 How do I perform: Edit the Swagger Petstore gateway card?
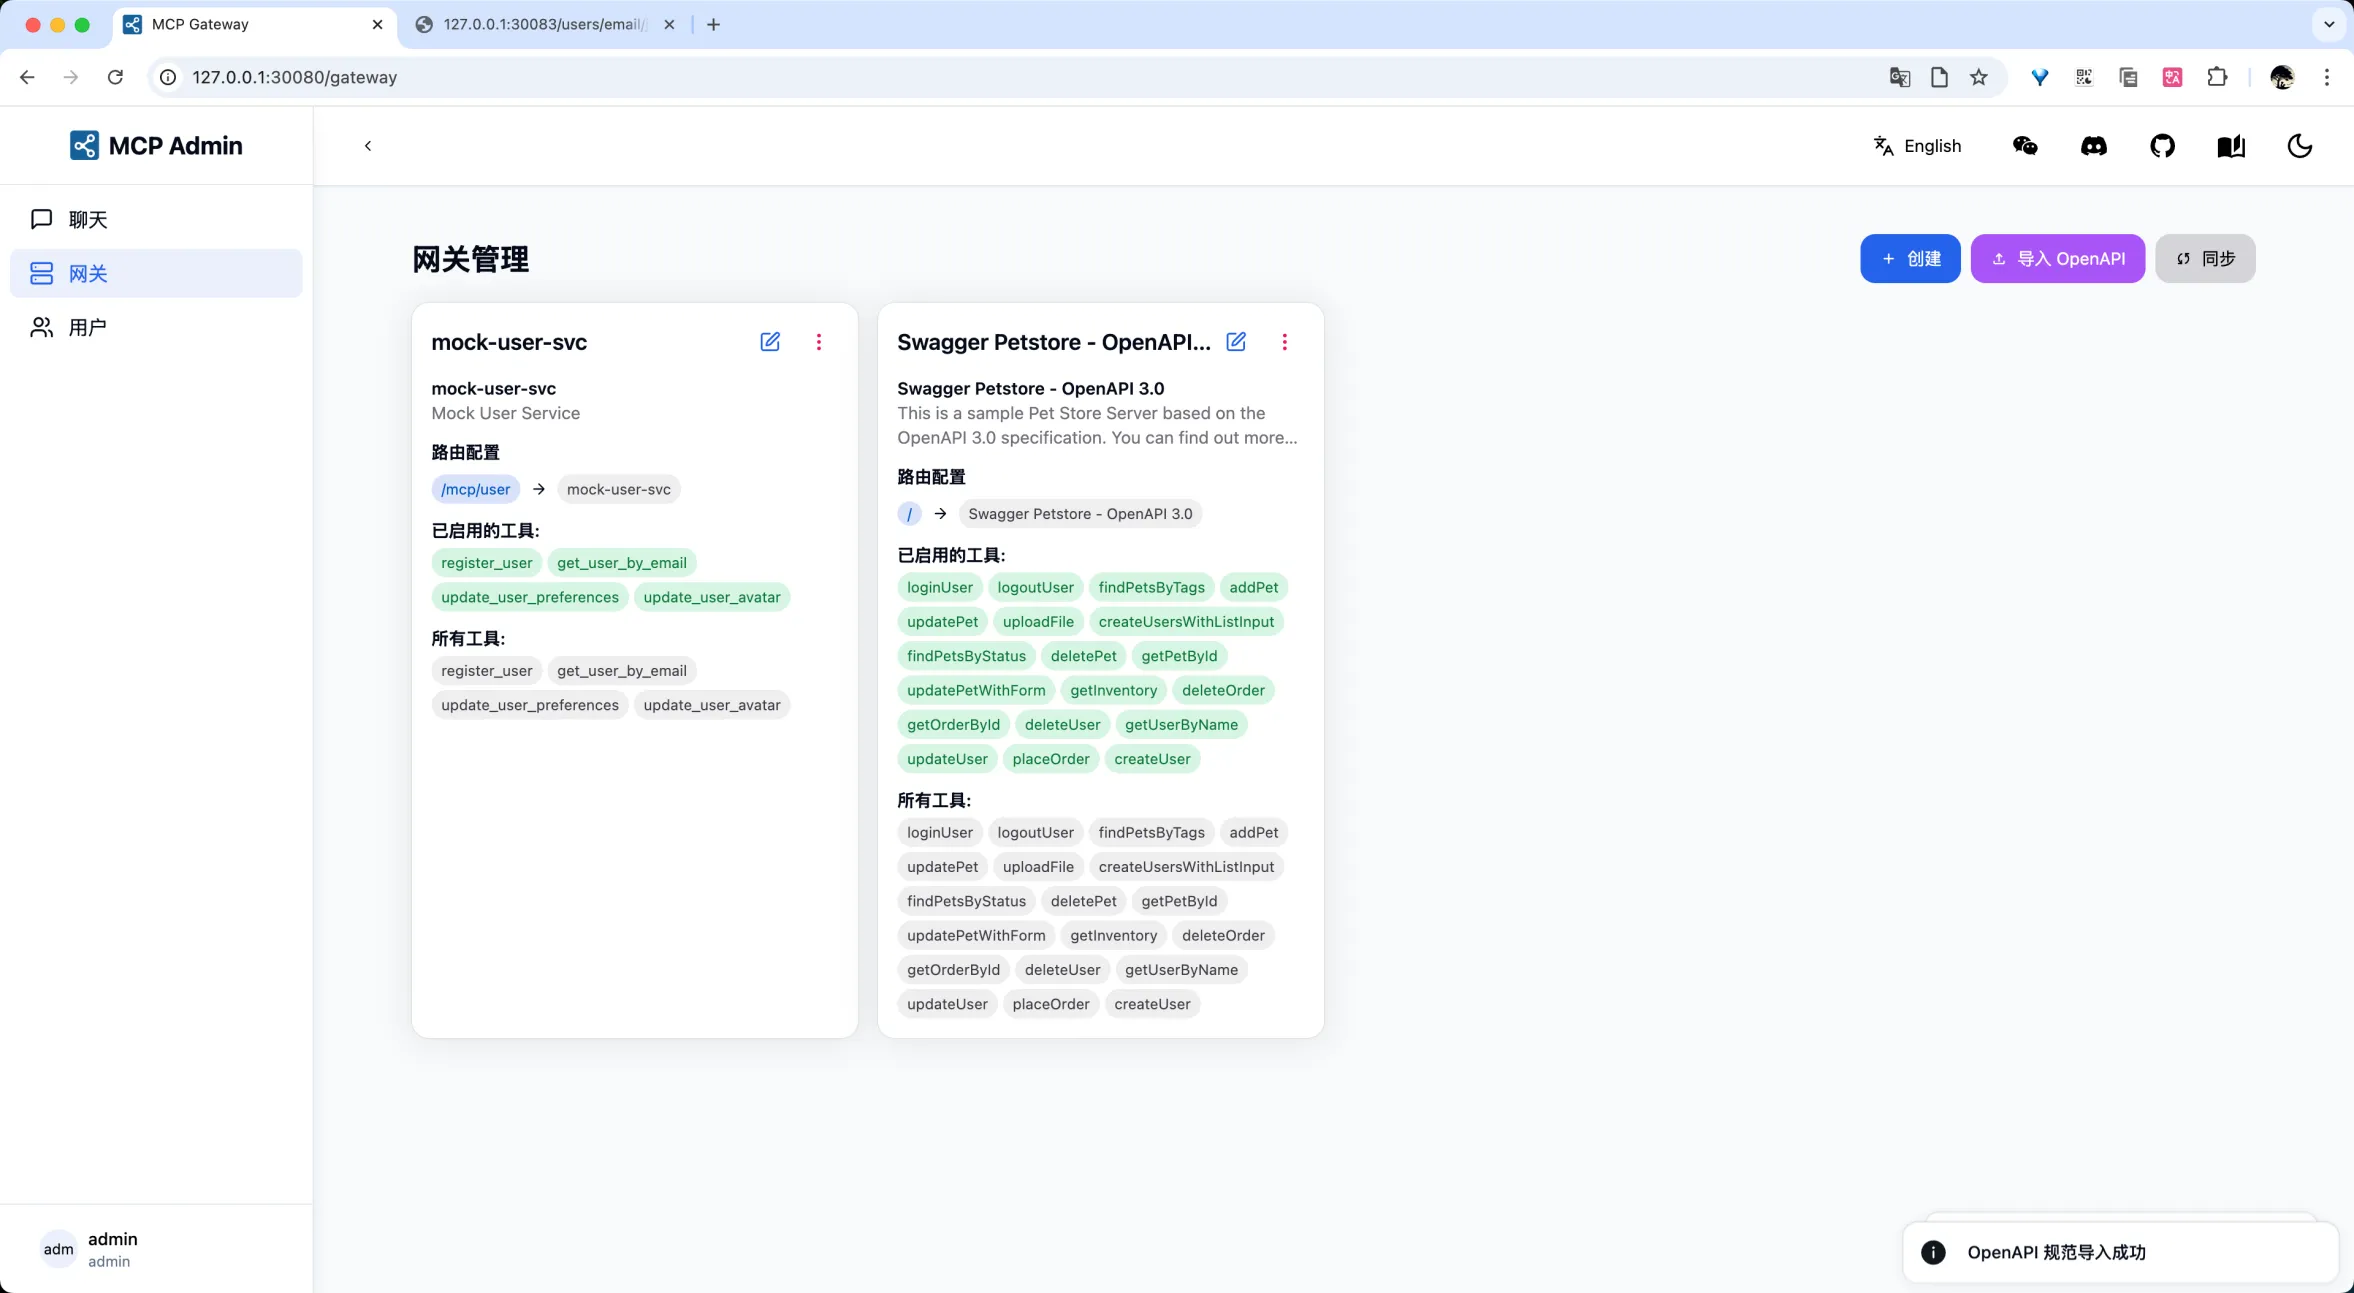pyautogui.click(x=1236, y=342)
